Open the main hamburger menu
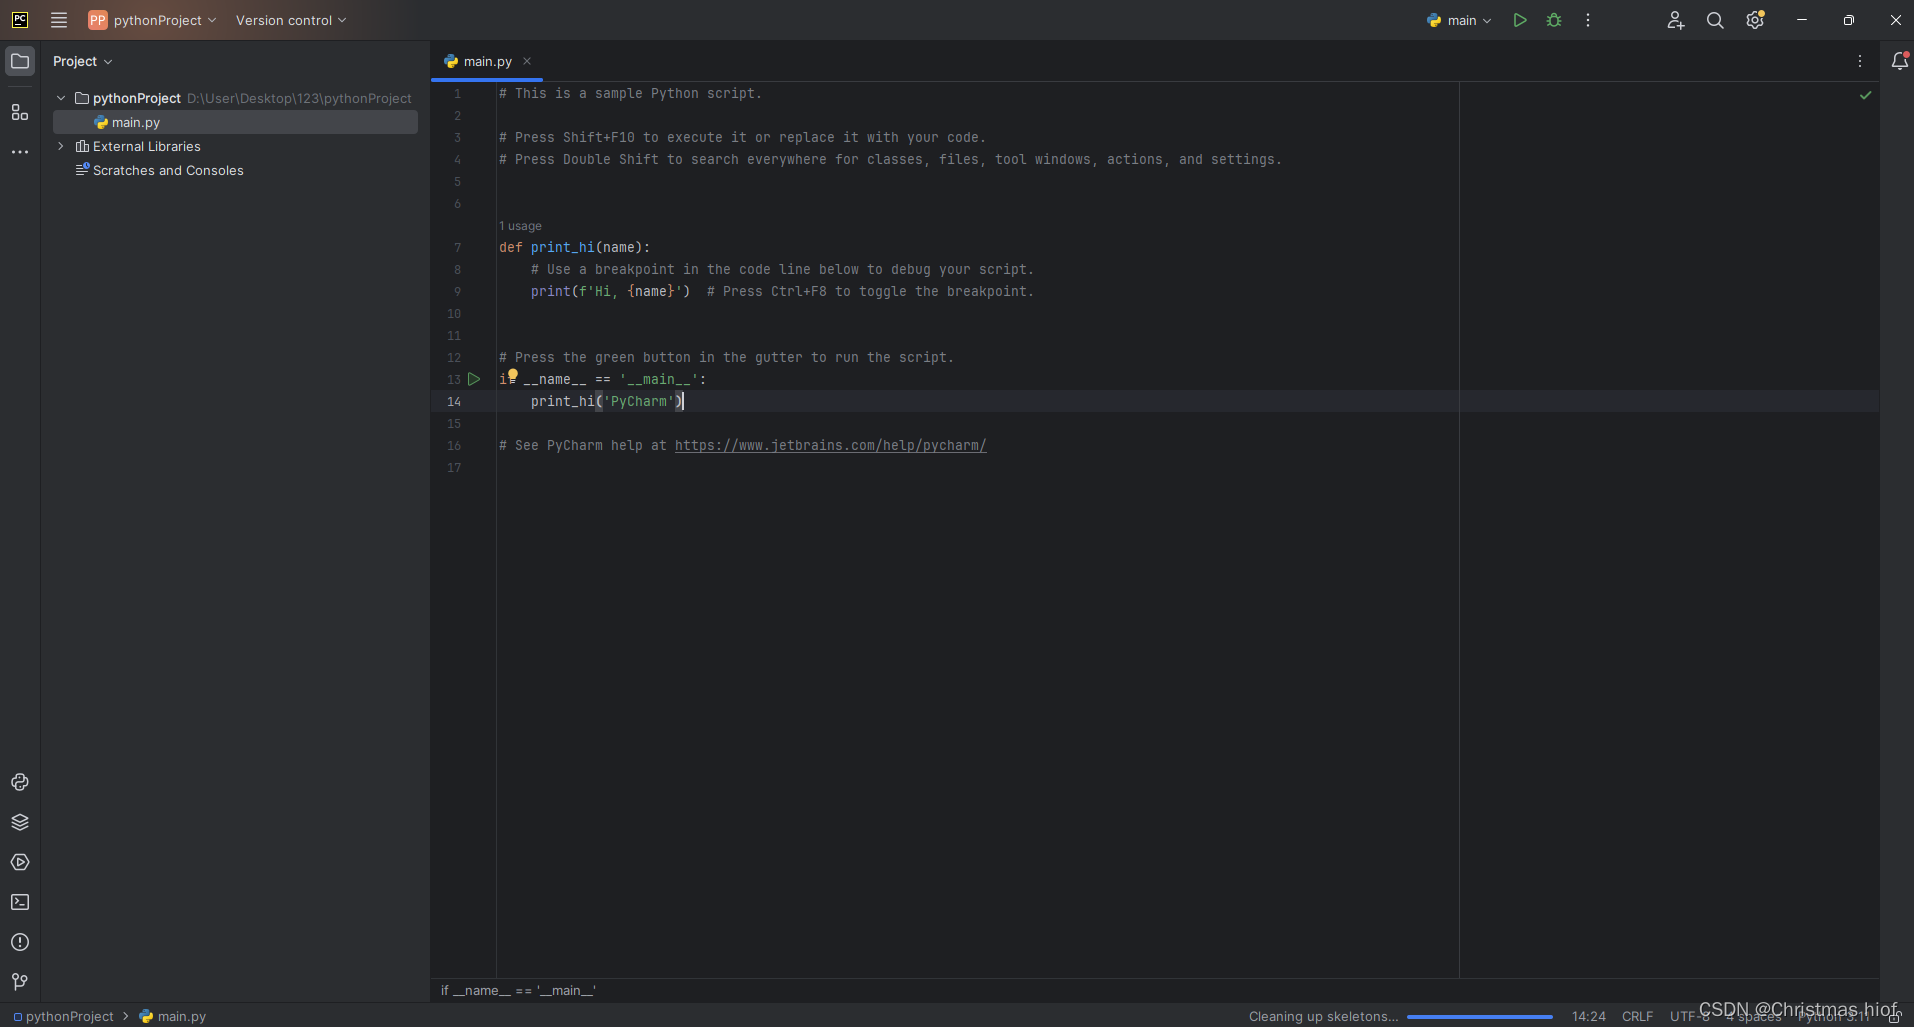 pos(59,20)
